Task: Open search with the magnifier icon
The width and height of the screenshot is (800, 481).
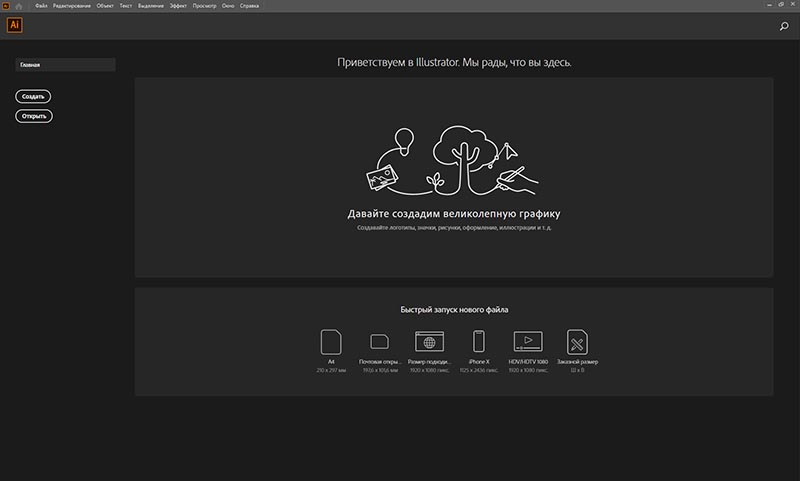Action: point(784,26)
